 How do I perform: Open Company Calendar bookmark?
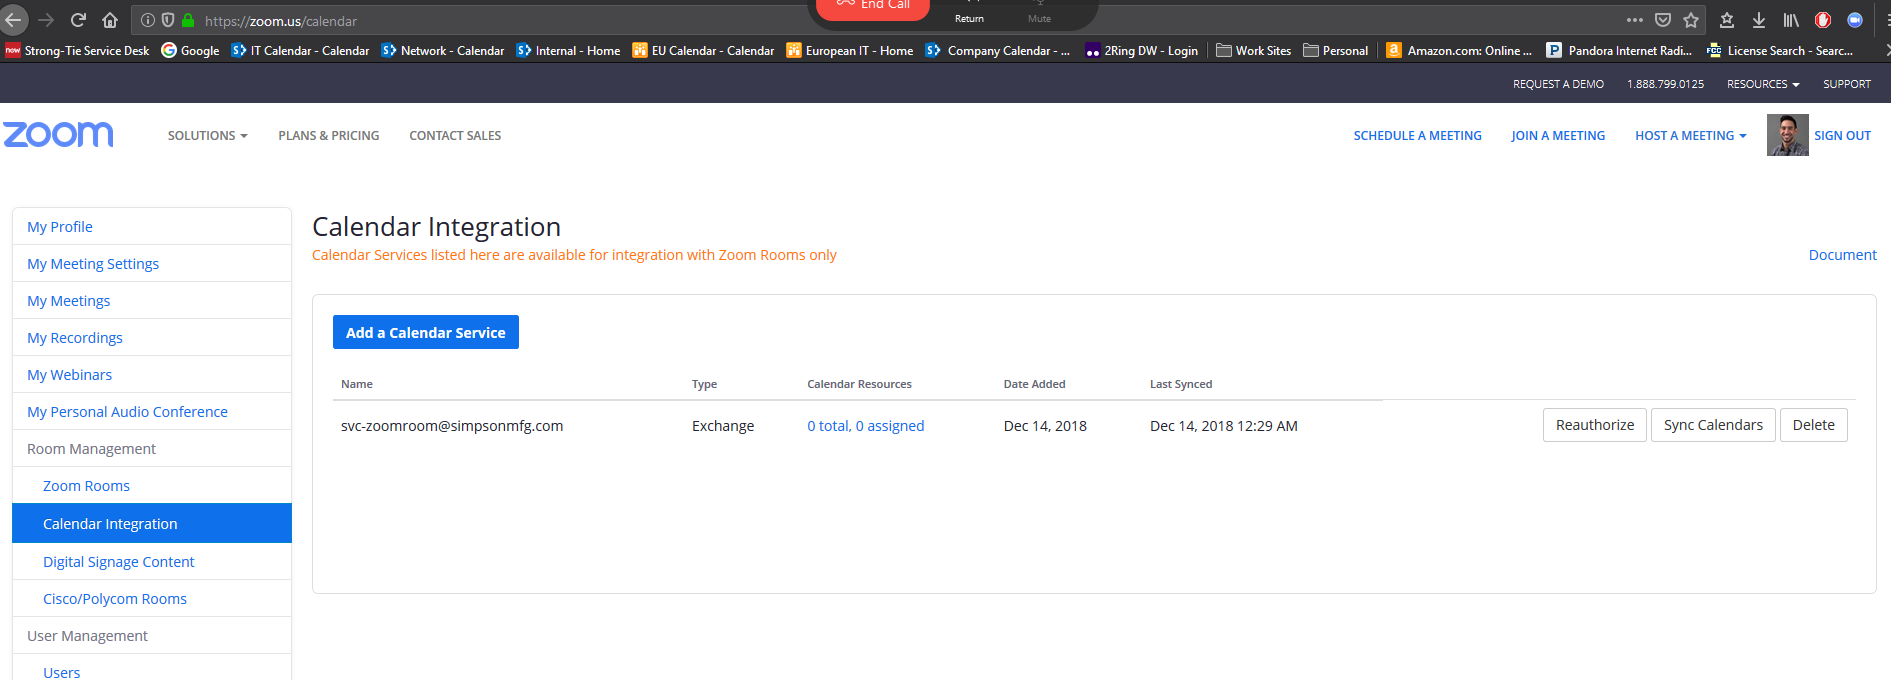[998, 50]
